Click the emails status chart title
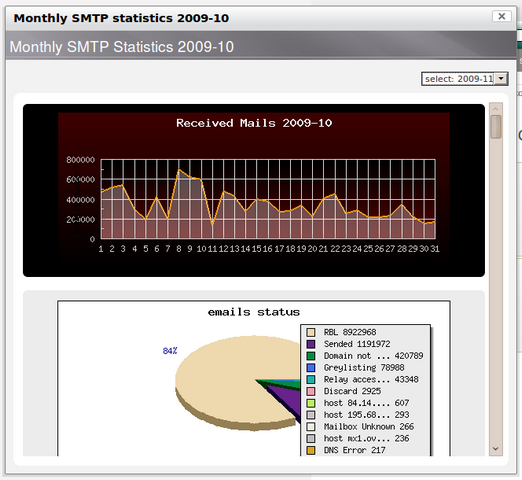Viewport: 522px width, 480px height. pyautogui.click(x=254, y=312)
